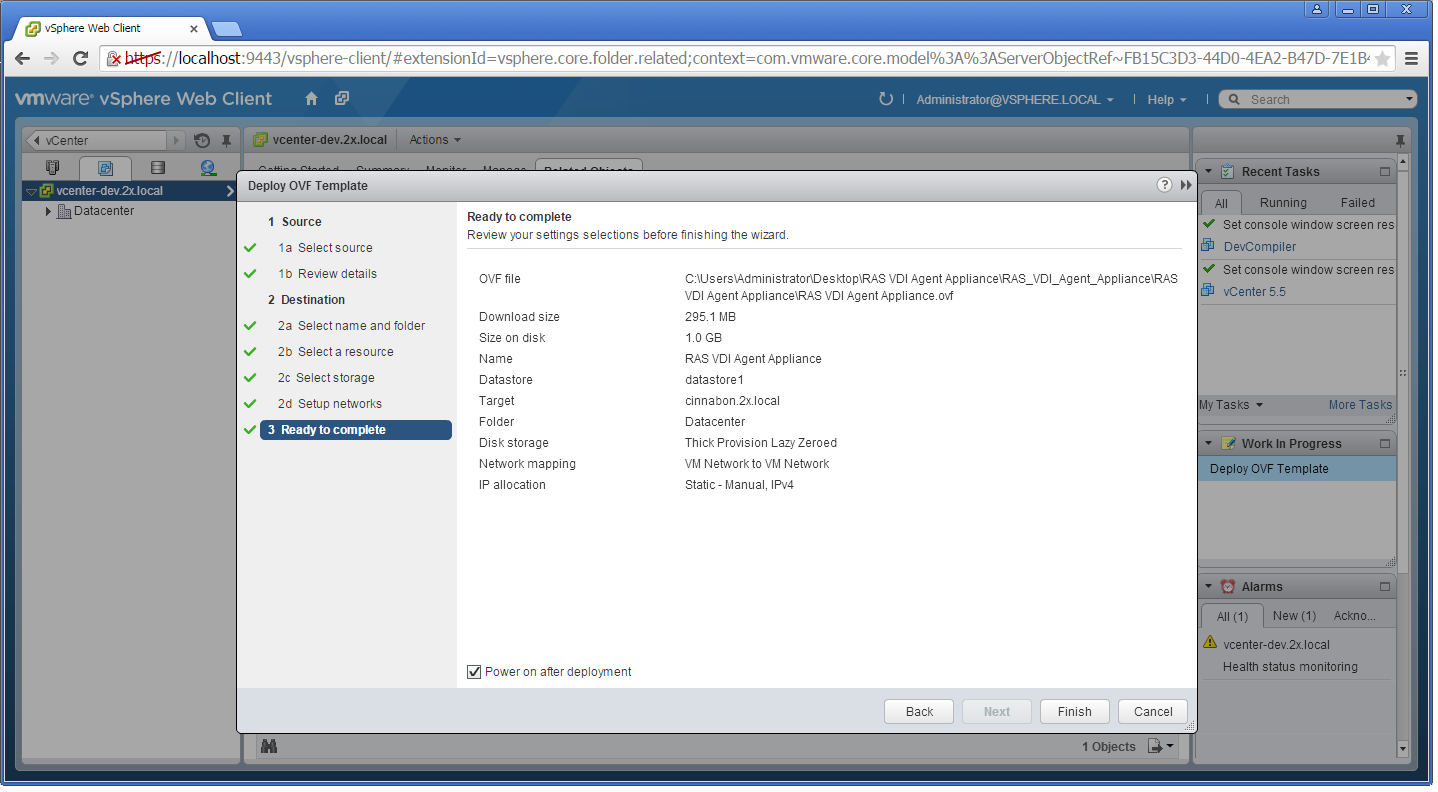Expand the Datacenter tree node
1438x792 pixels.
point(48,211)
